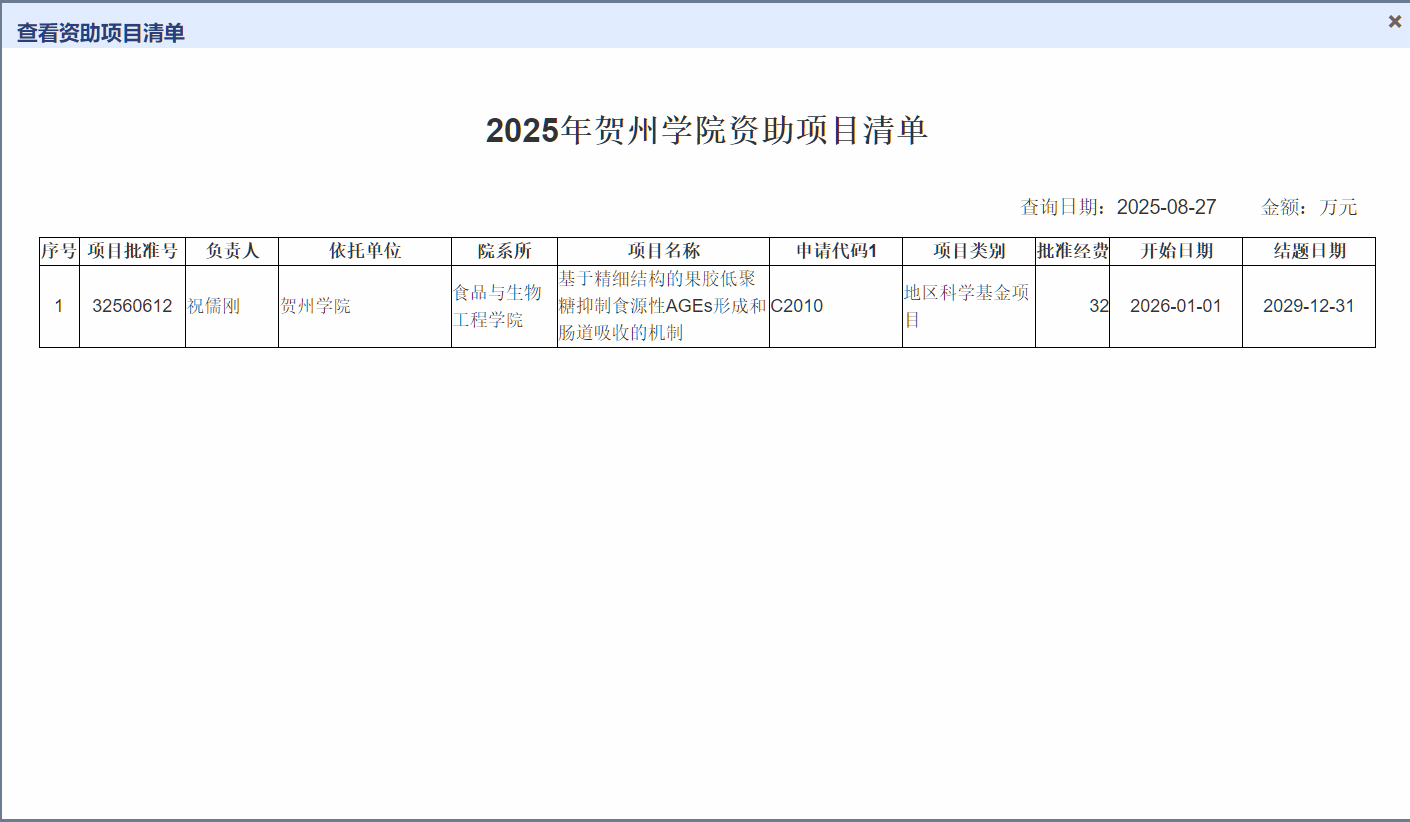
Task: Close the 查看资助项目清单 dialog
Action: [x=1395, y=21]
